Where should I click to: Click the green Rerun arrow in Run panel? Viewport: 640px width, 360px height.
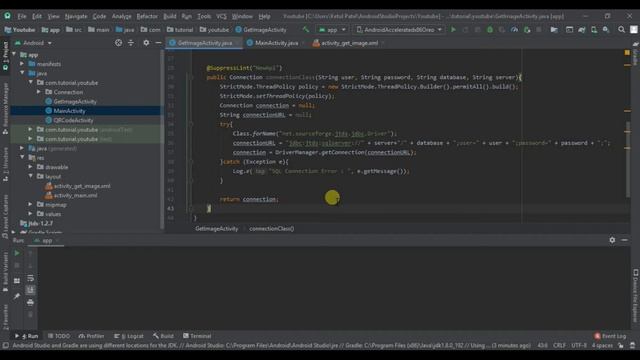17,253
